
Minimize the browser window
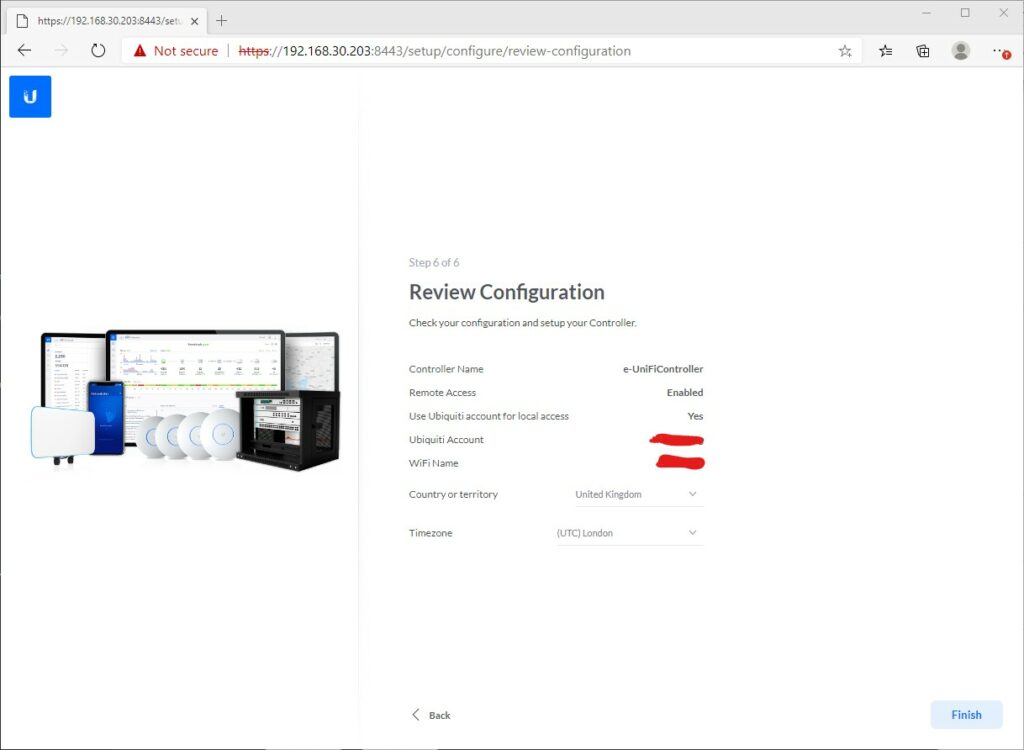click(x=926, y=13)
